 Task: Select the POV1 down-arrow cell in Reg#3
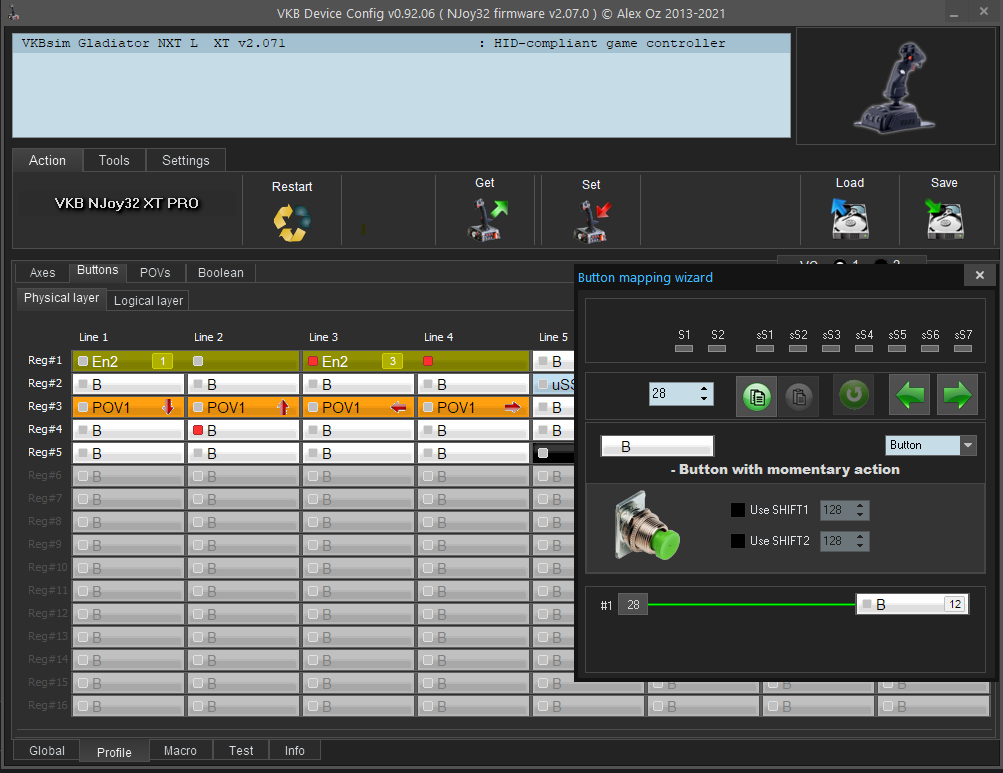(x=129, y=407)
